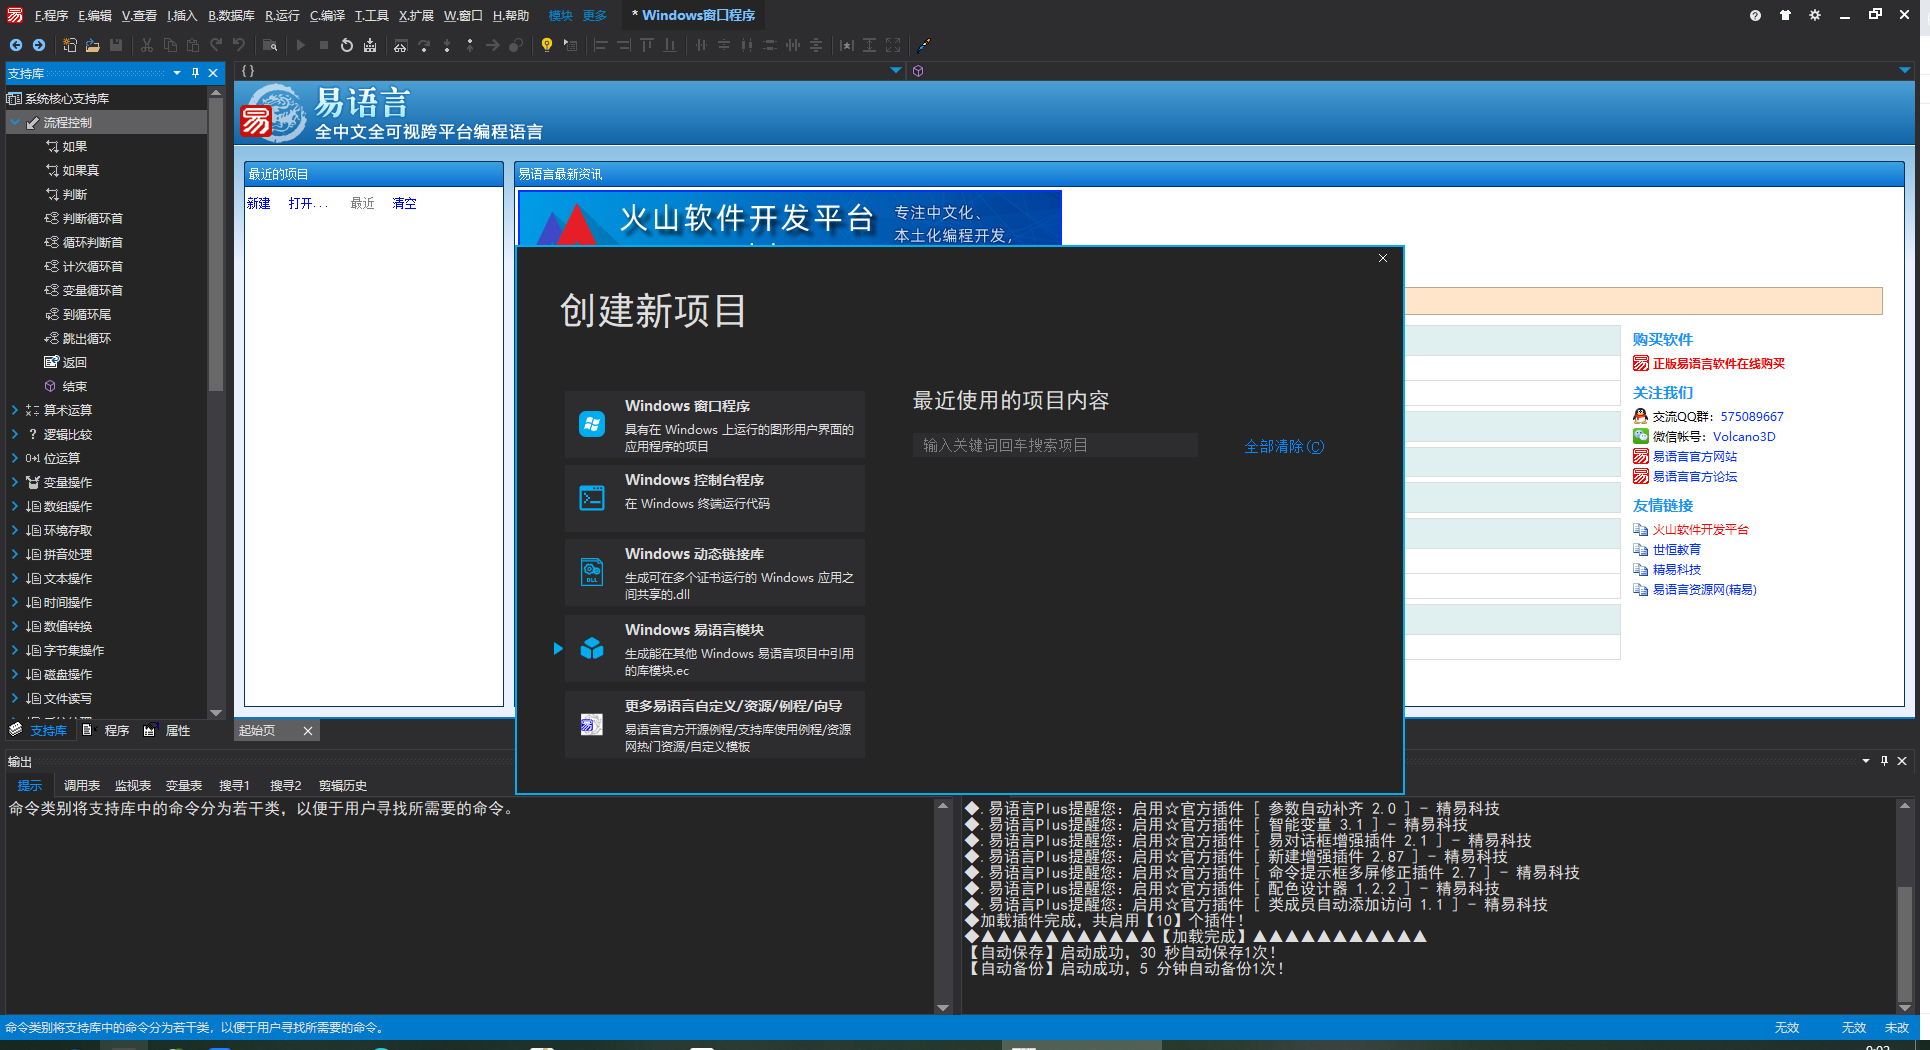Screen dimensions: 1930x1050
Task: Open the 输出 panel dropdown arrow
Action: 1866,761
